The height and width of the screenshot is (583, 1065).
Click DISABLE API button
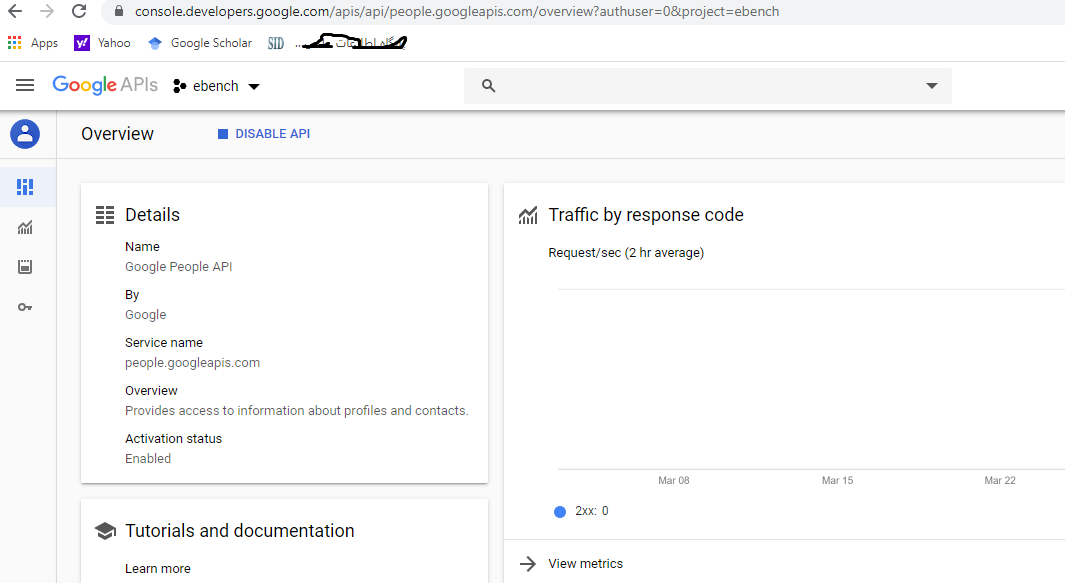[x=264, y=134]
